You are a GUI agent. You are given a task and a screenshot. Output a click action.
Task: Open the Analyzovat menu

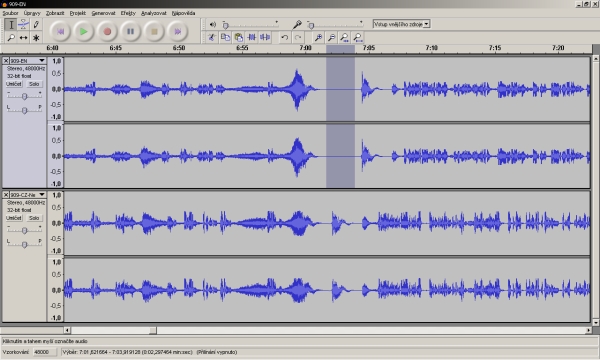tap(153, 13)
